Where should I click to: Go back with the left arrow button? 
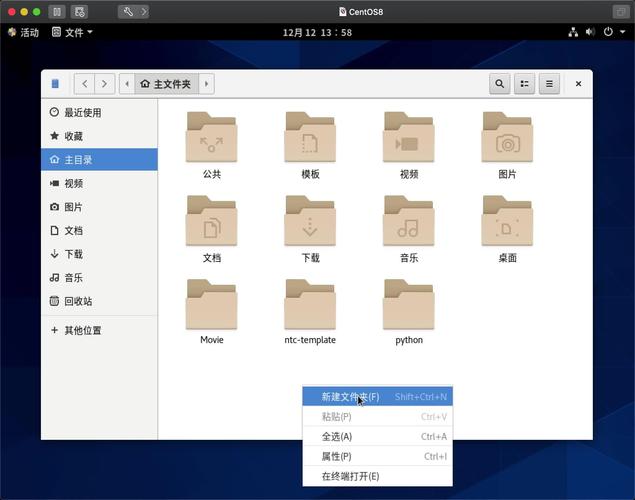(85, 84)
